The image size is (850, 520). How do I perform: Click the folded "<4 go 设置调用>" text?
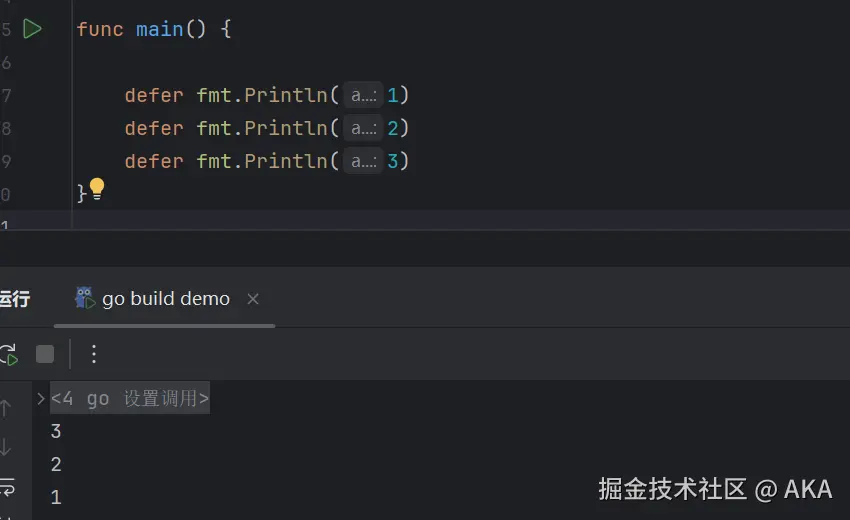pyautogui.click(x=130, y=399)
